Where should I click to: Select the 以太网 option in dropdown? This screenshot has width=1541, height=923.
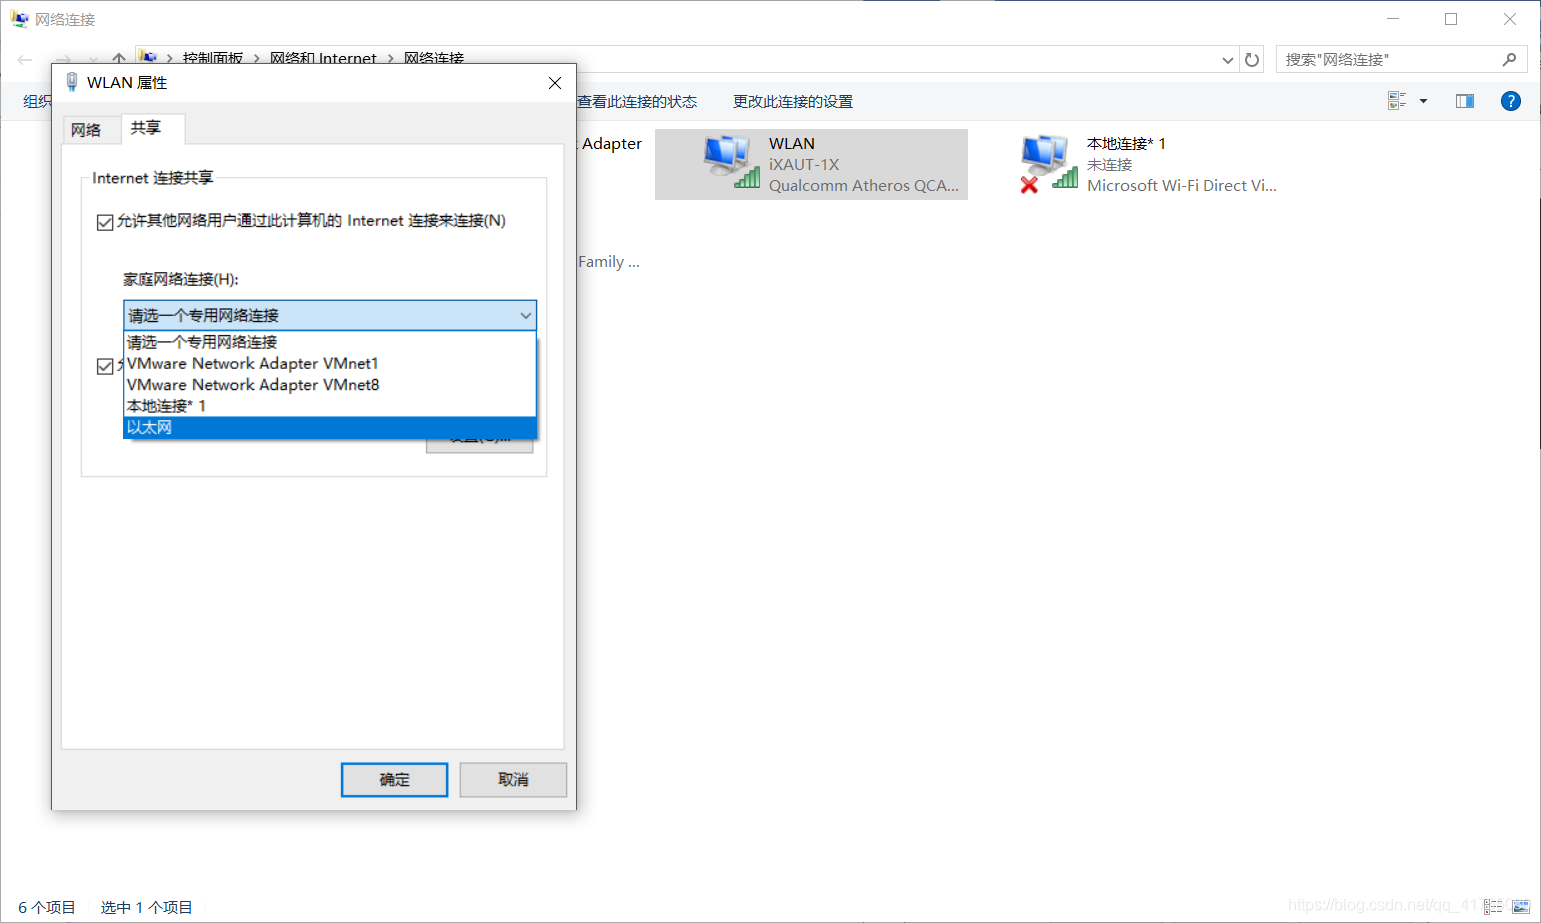(330, 427)
